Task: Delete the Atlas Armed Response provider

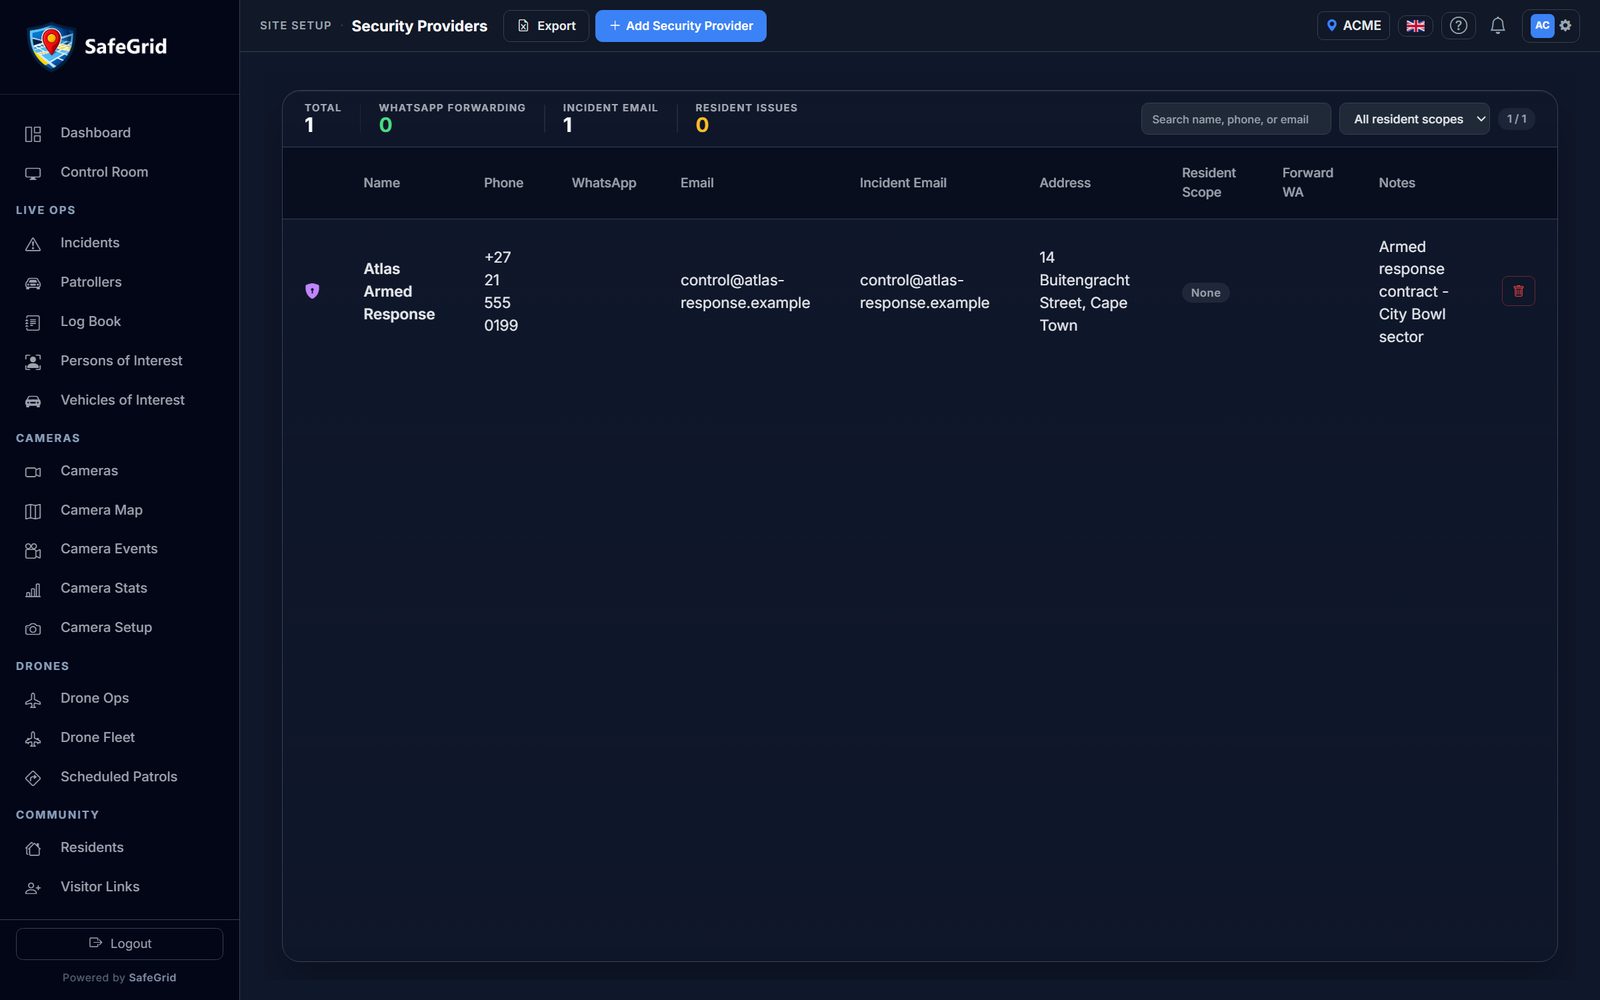Action: 1518,291
